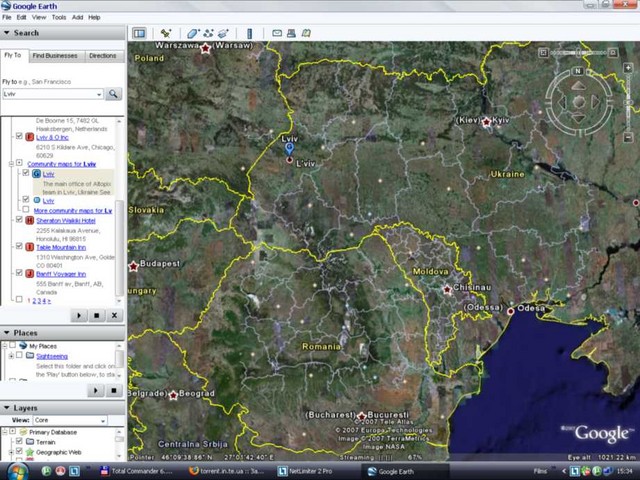The width and height of the screenshot is (640, 480).
Task: Click the Print toolbar icon
Action: (291, 33)
